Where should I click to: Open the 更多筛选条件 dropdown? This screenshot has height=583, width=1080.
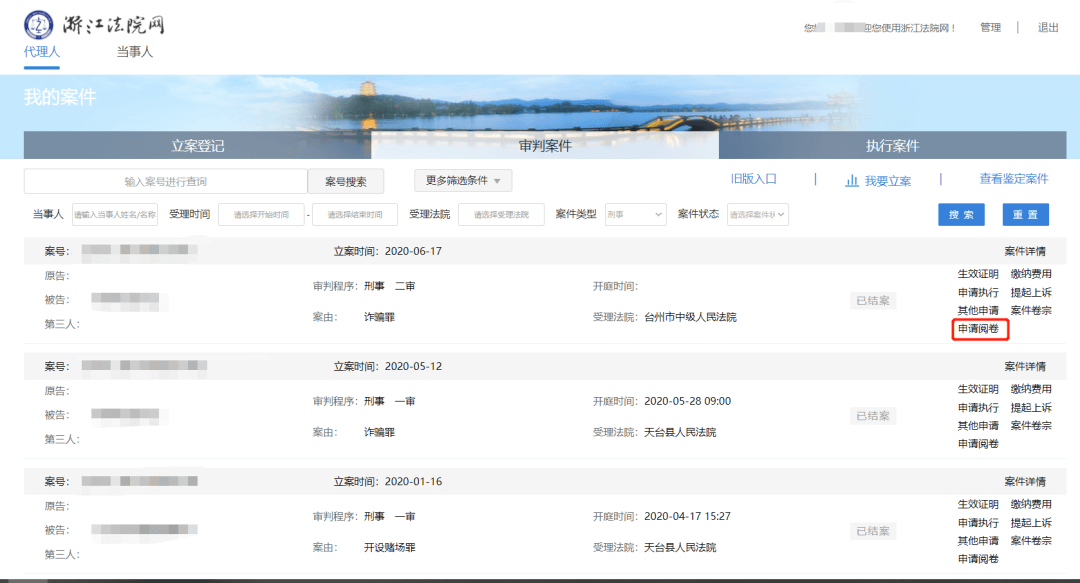coord(465,180)
